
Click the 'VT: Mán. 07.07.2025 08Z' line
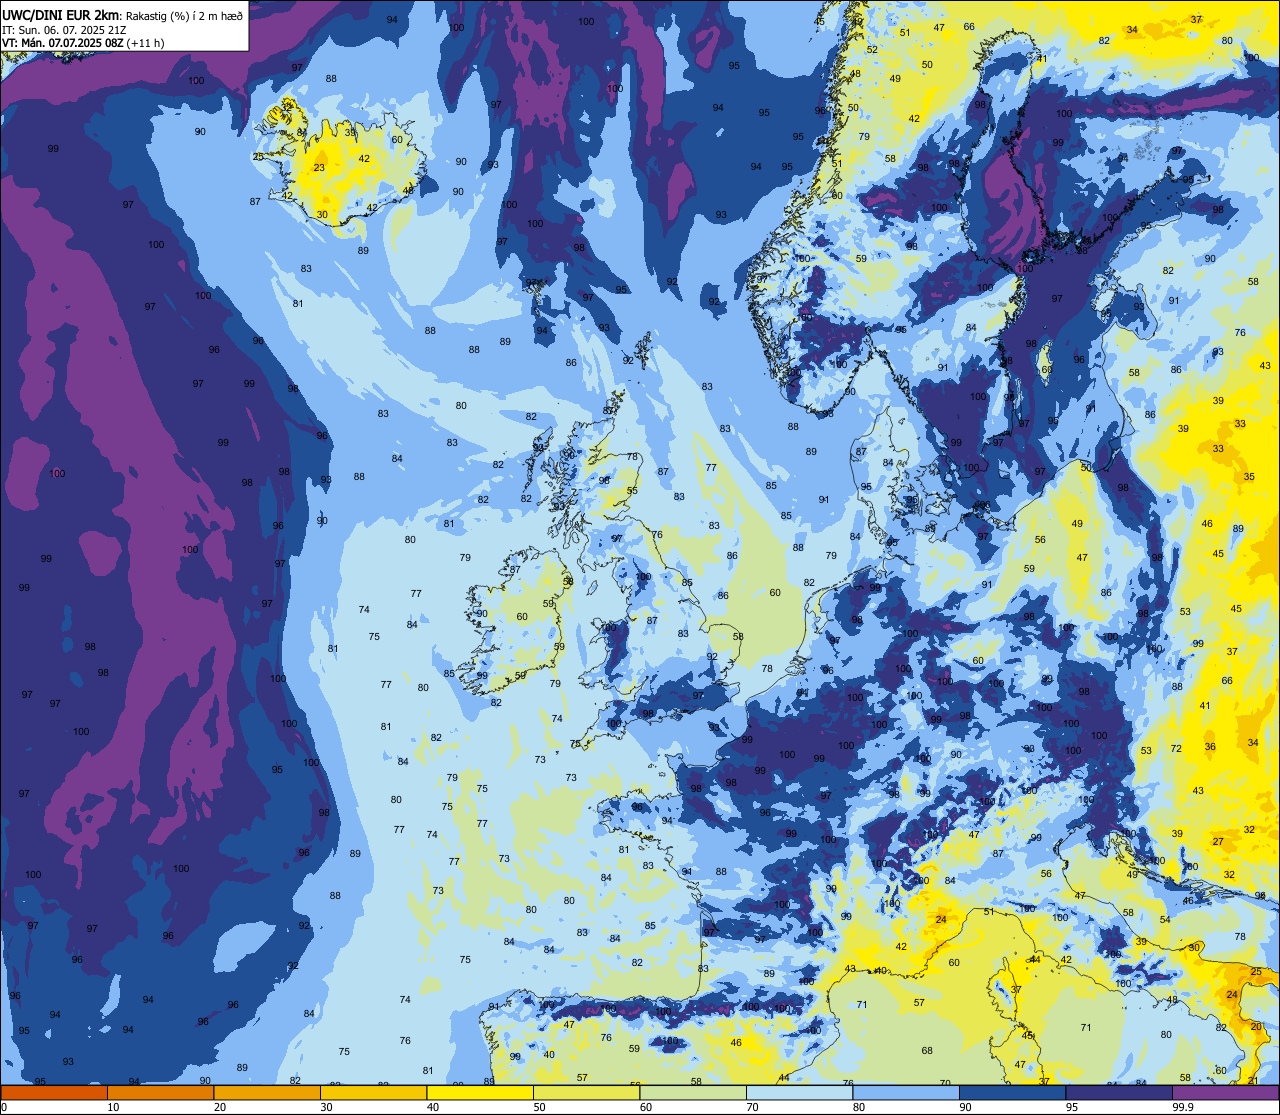click(63, 43)
